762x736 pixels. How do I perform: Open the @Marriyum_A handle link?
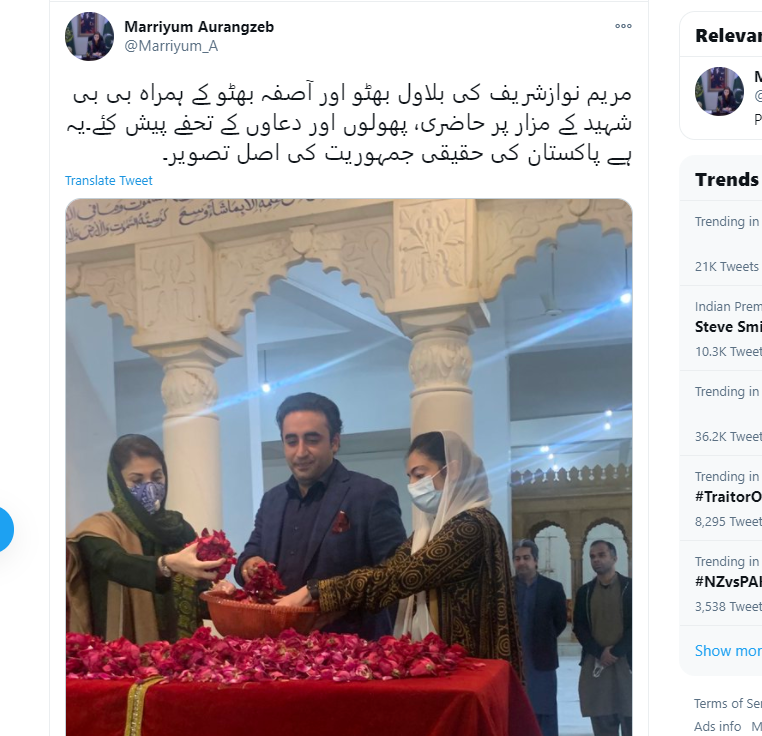coord(171,46)
